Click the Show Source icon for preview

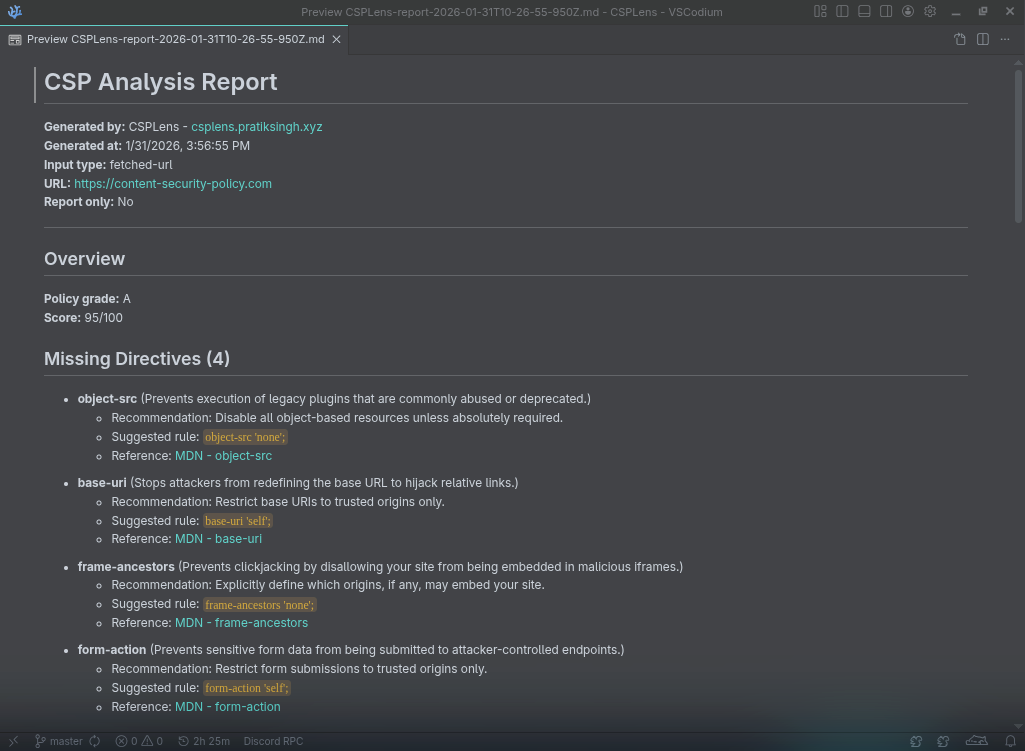point(960,39)
